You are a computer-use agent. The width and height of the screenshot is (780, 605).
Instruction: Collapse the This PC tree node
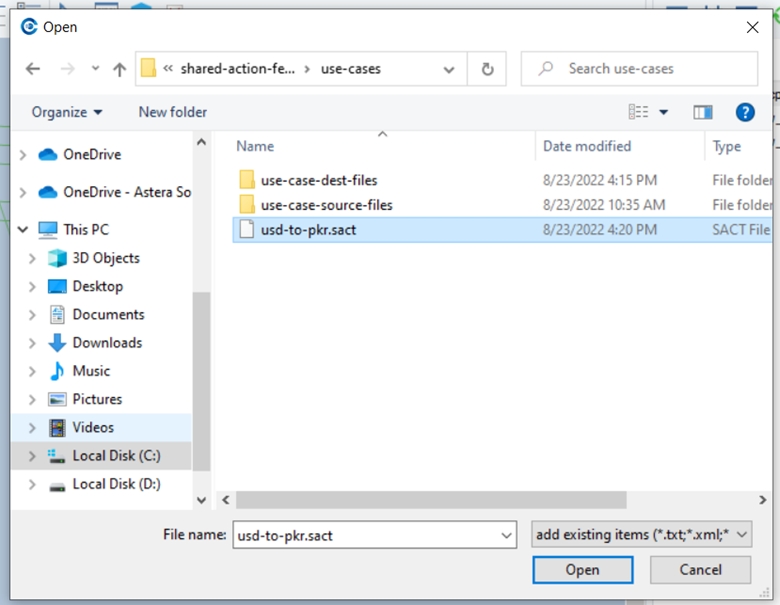[x=23, y=229]
